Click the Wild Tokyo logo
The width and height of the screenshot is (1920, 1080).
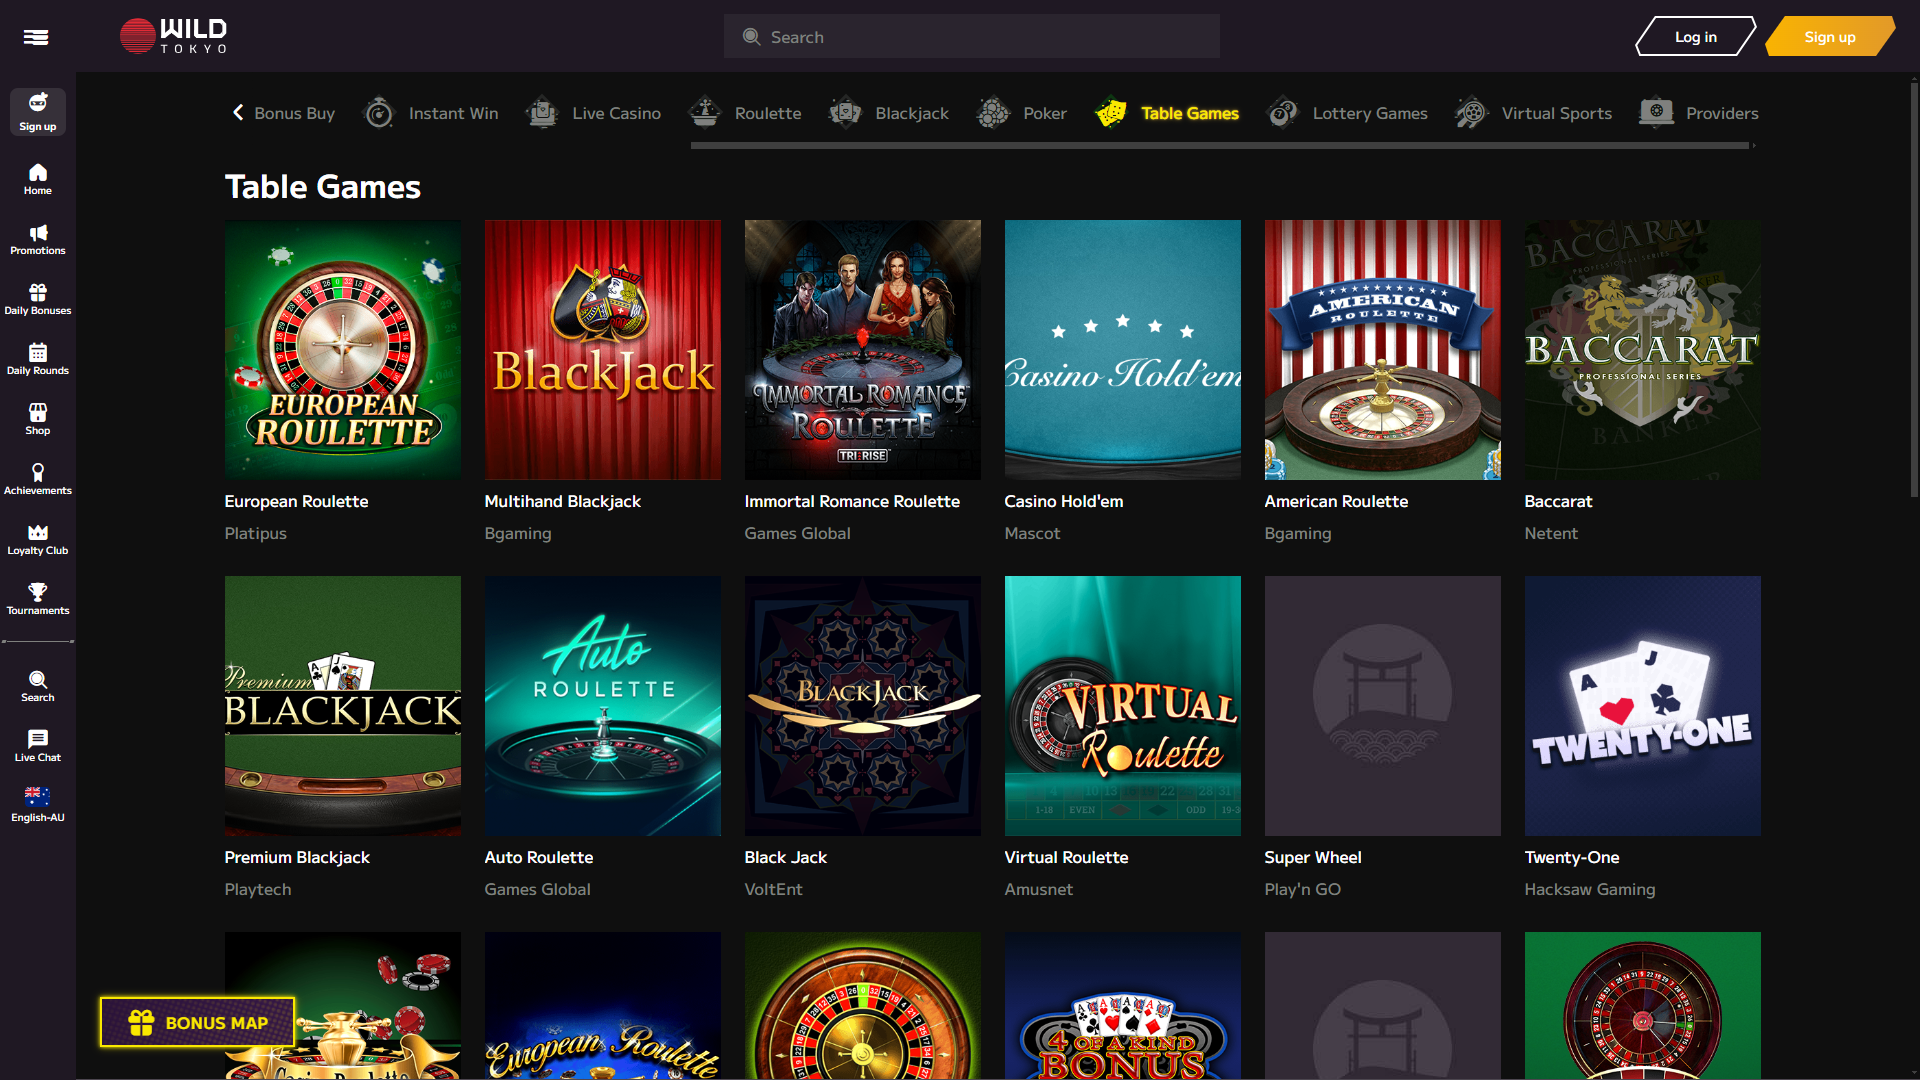(174, 36)
